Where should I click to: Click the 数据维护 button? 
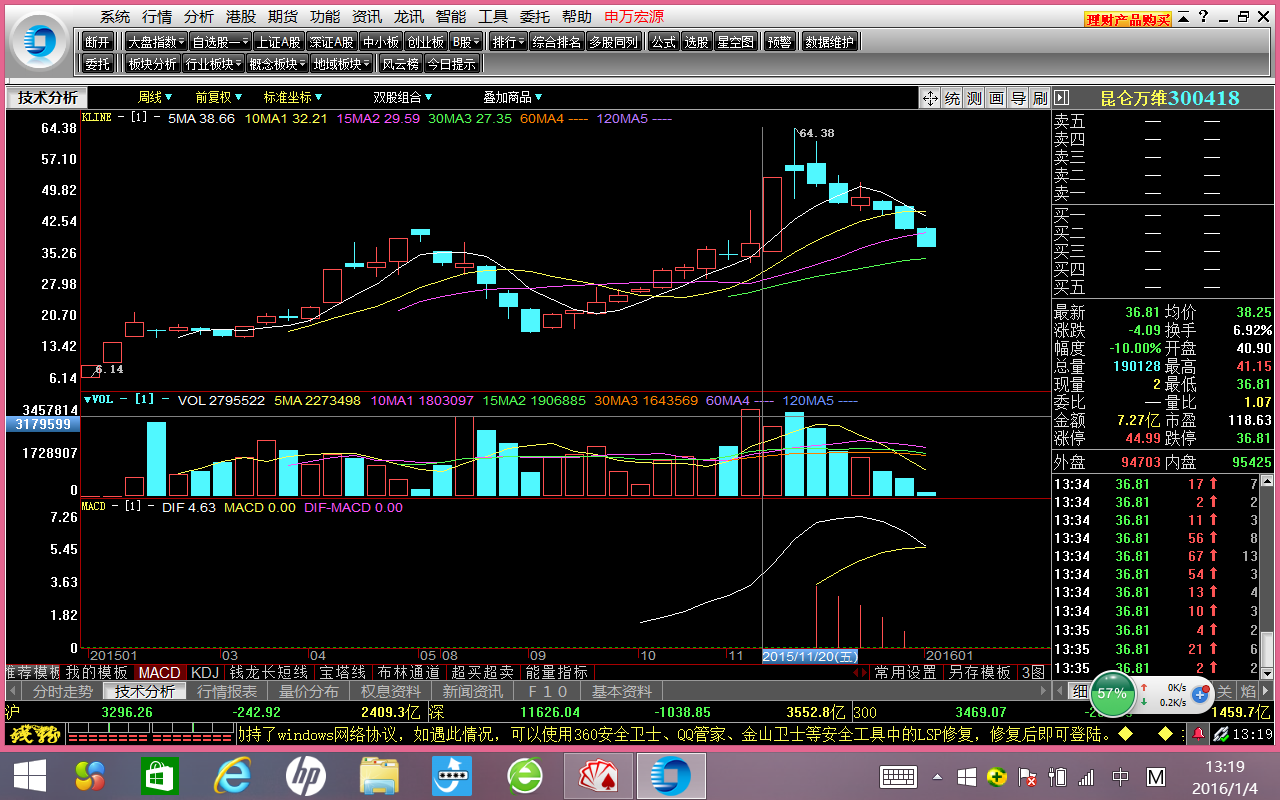pos(830,42)
